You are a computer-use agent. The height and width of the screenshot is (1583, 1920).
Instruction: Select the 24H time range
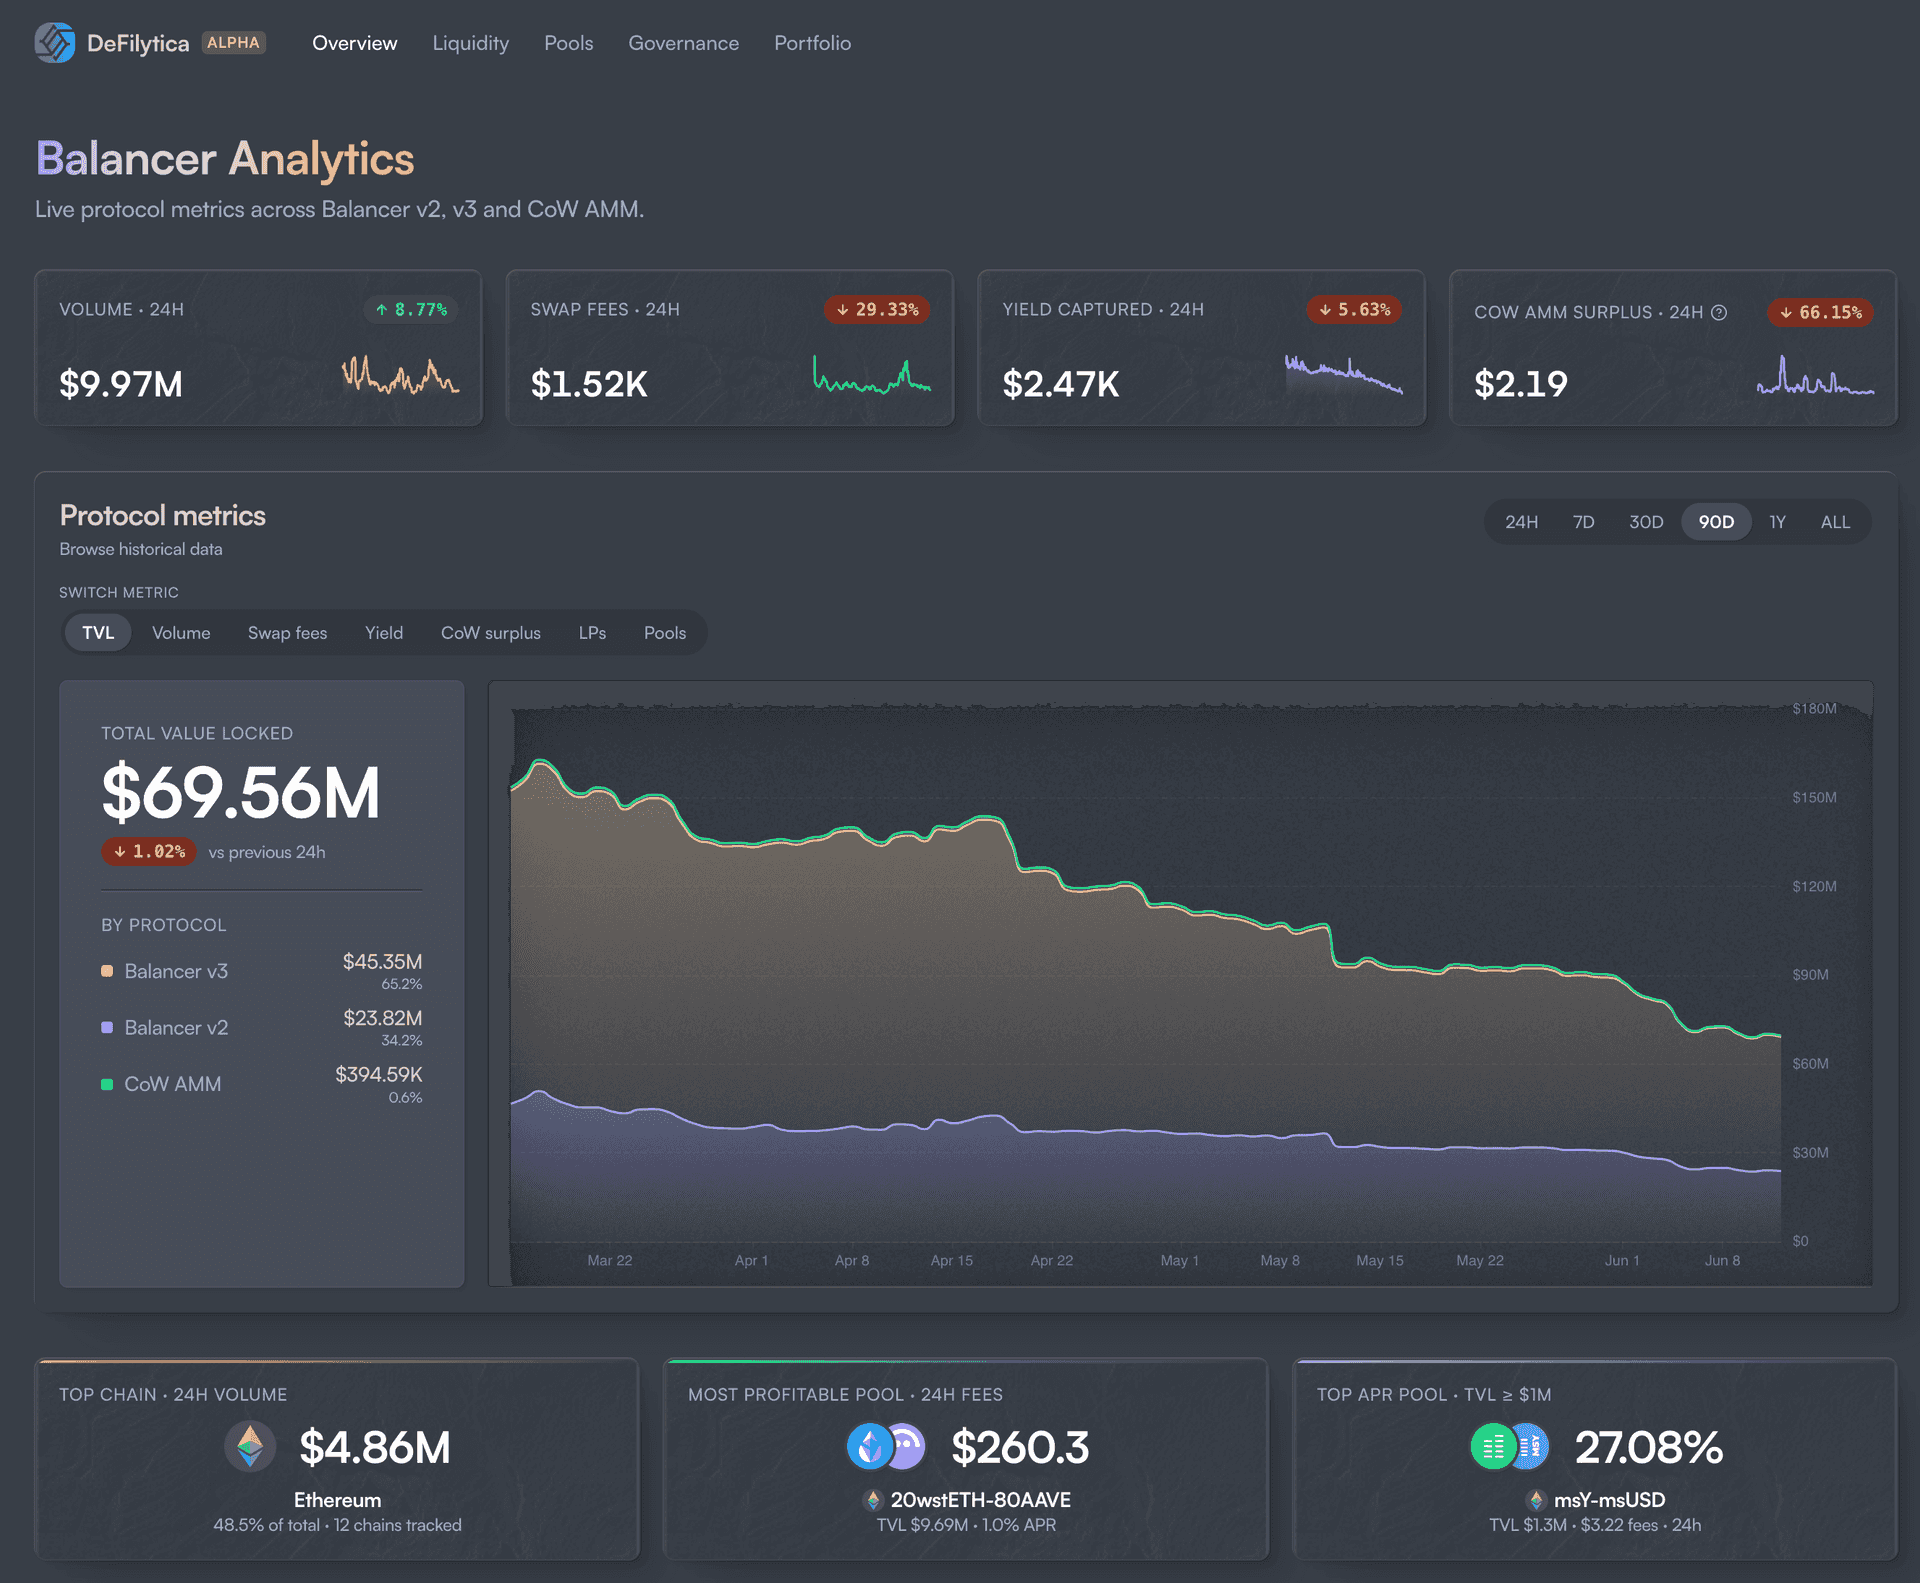(1522, 522)
